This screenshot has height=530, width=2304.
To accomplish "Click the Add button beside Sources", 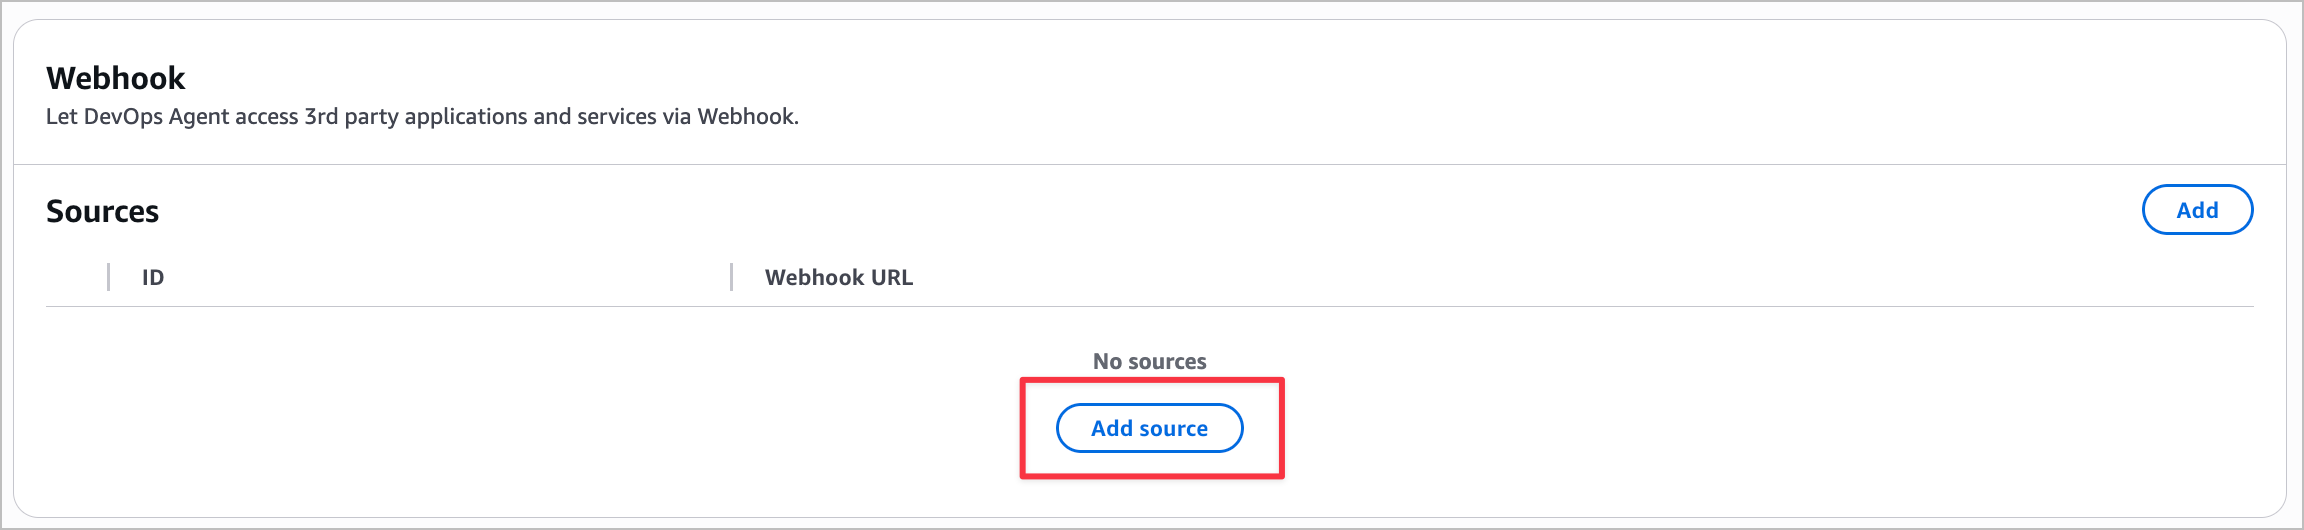I will click(x=2196, y=210).
